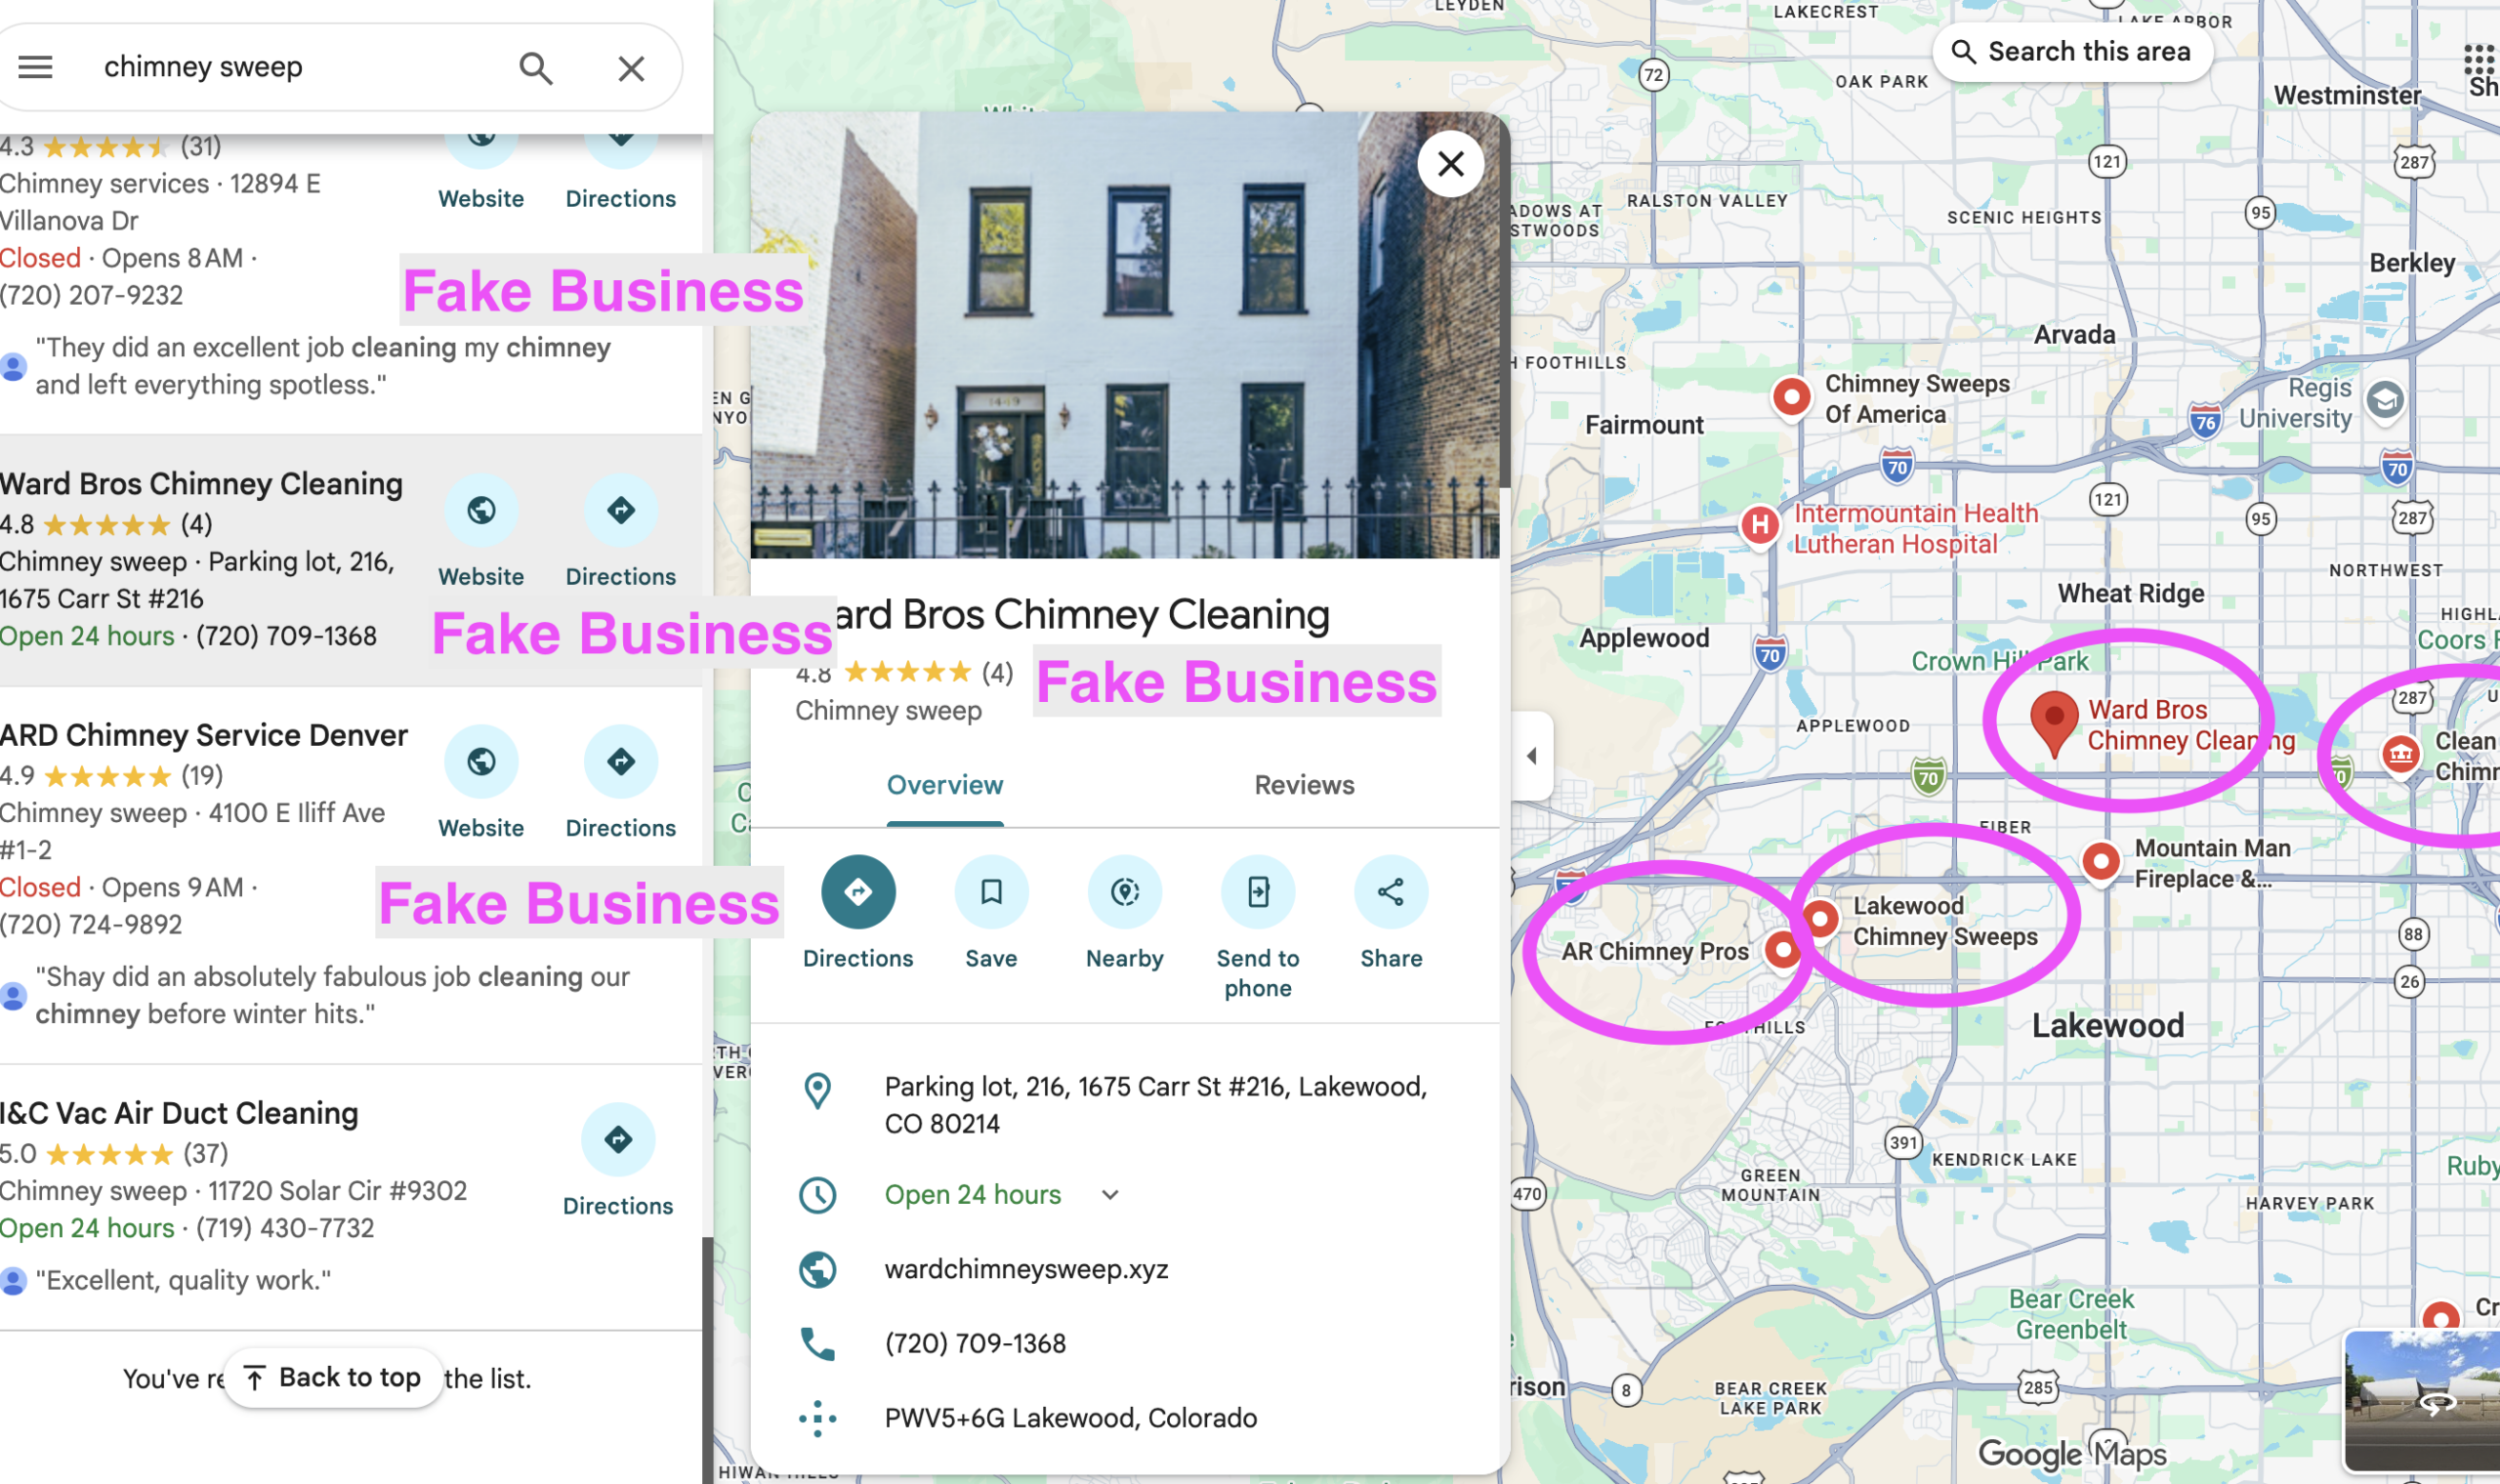
Task: Click the Send to phone icon
Action: pos(1257,891)
